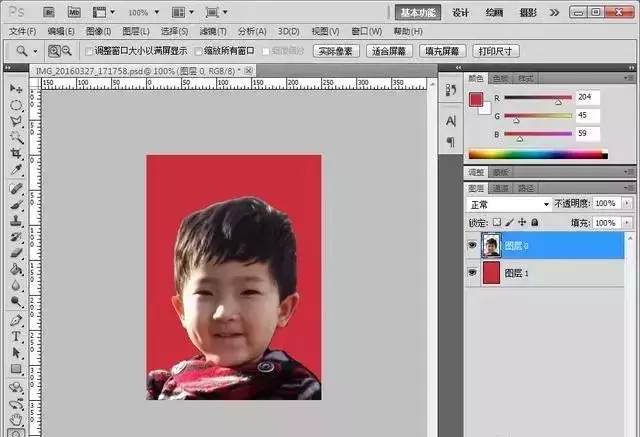Open the 文件(F) menu
This screenshot has height=437, width=640.
point(22,31)
